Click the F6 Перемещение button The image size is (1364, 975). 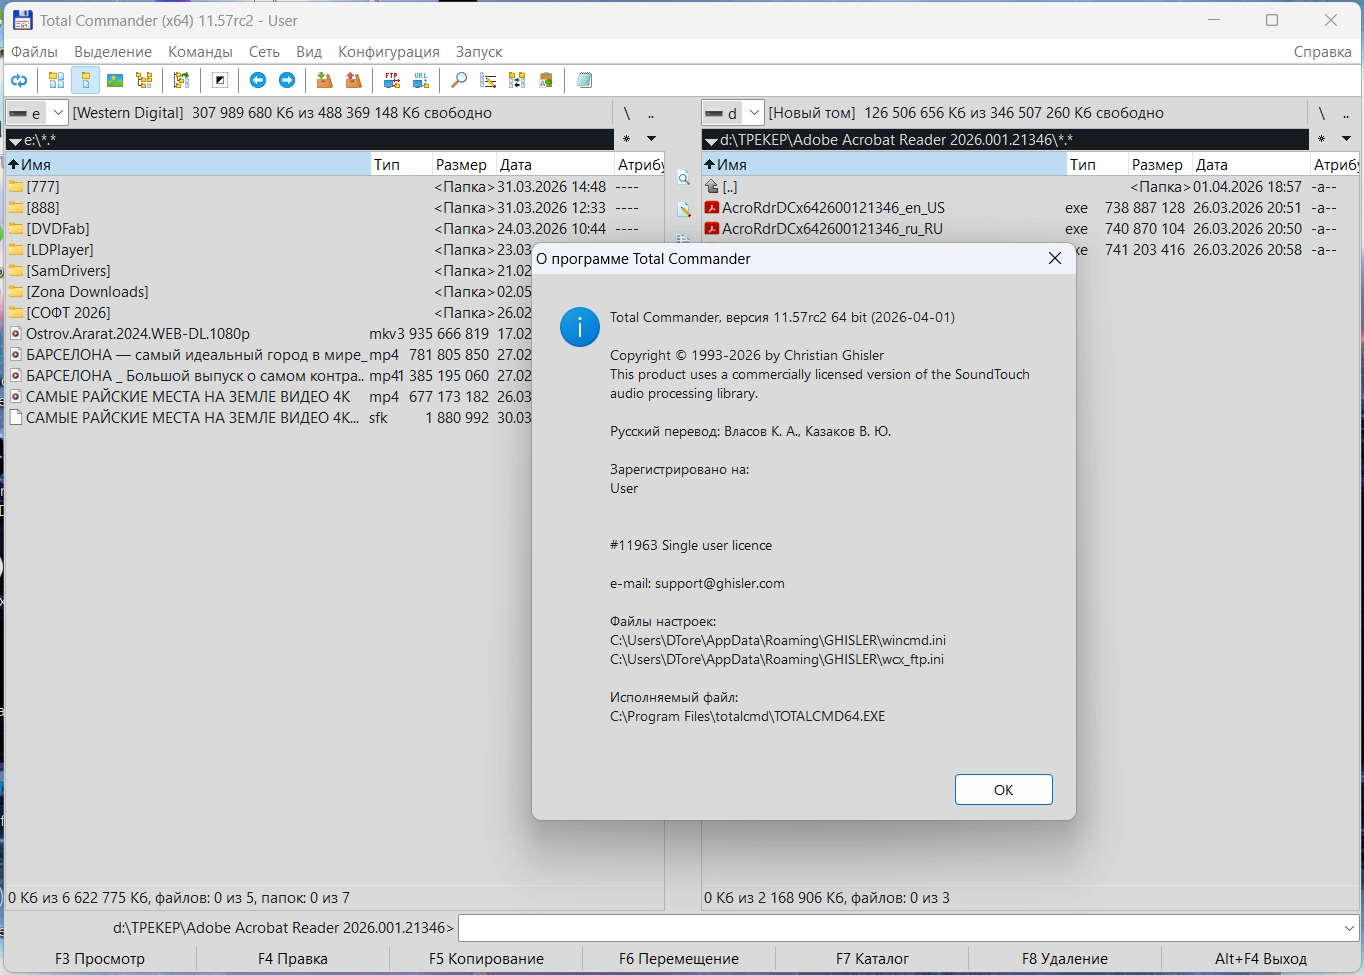click(679, 959)
